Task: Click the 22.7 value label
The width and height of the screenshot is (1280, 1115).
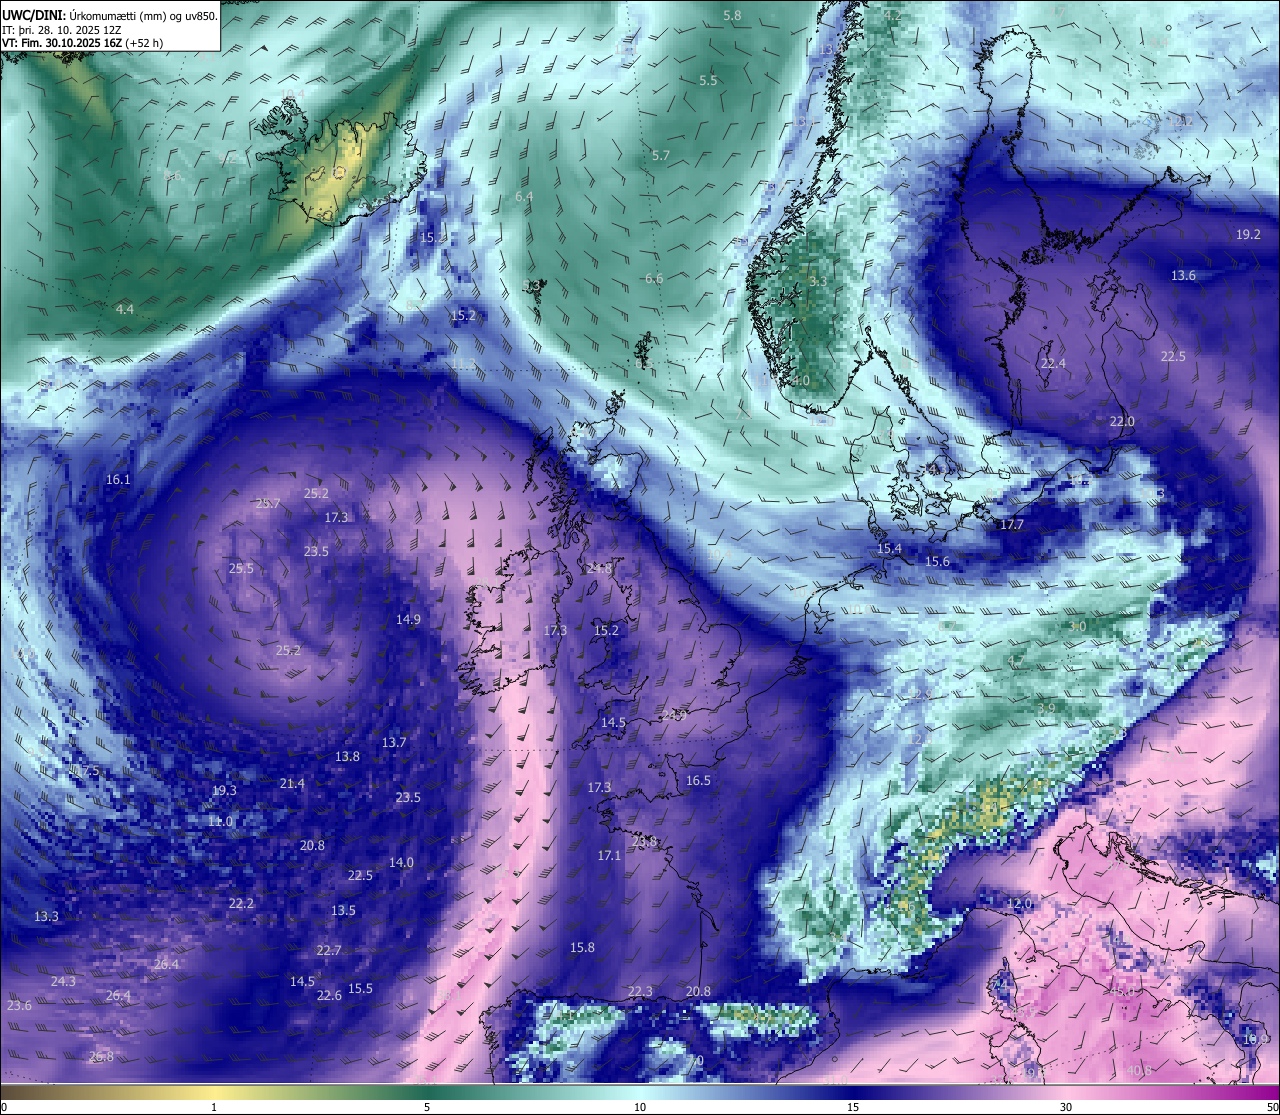Action: pos(328,951)
